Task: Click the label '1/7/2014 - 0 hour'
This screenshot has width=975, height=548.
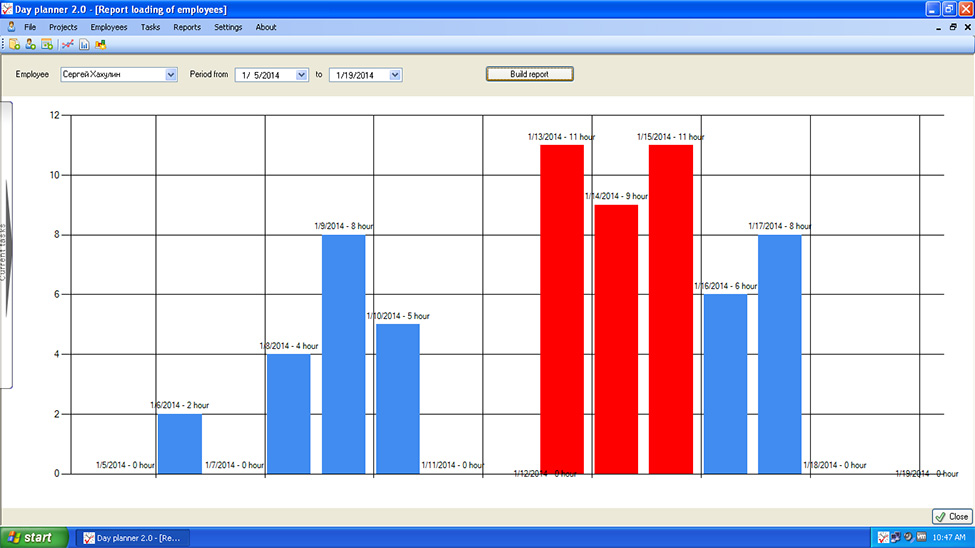Action: [234, 465]
